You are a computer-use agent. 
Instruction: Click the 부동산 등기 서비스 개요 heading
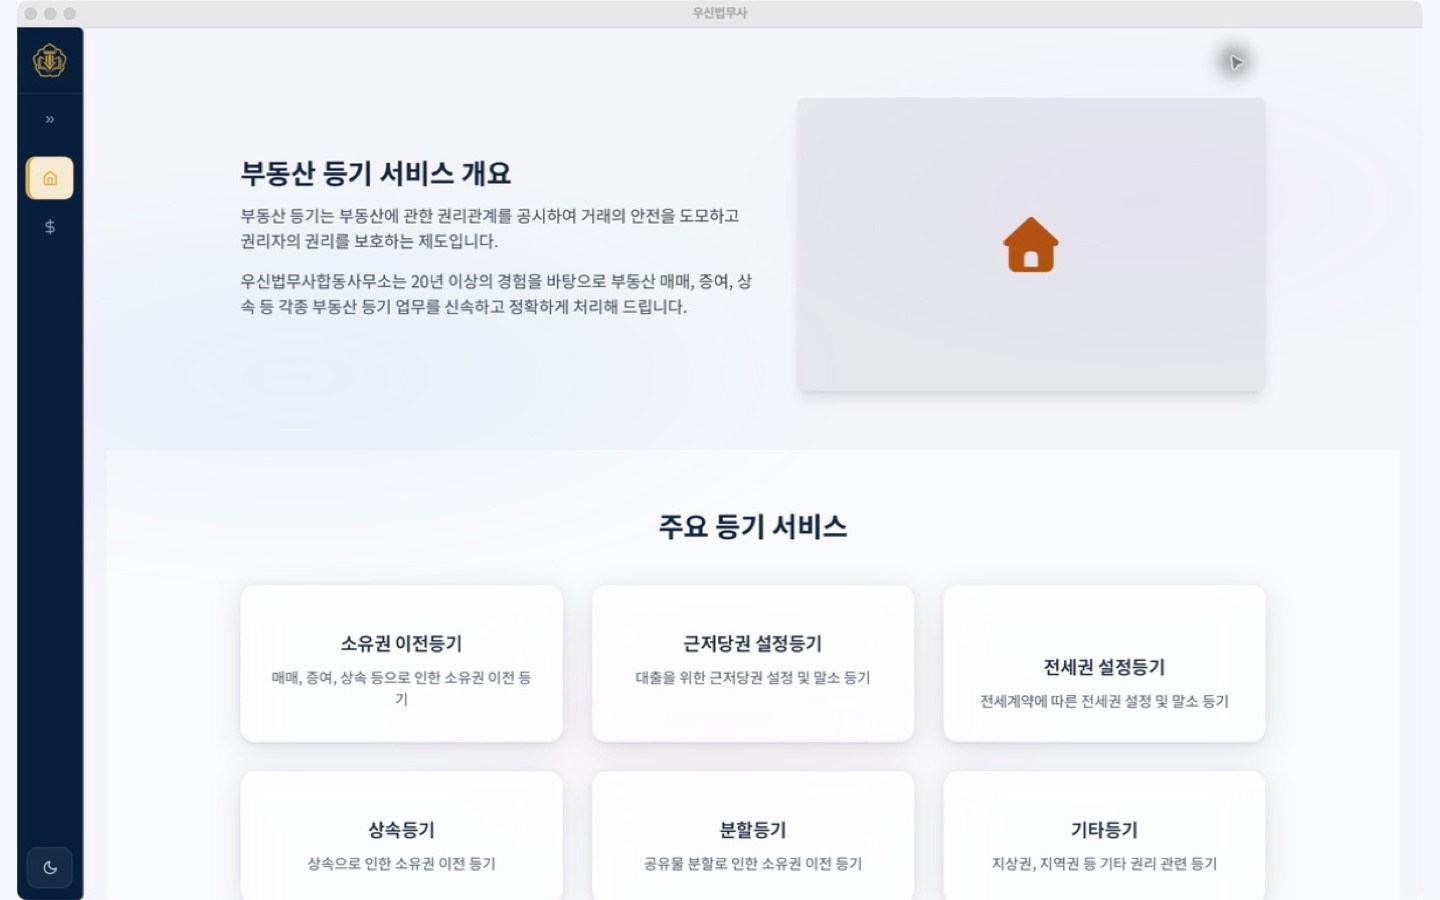click(x=376, y=173)
